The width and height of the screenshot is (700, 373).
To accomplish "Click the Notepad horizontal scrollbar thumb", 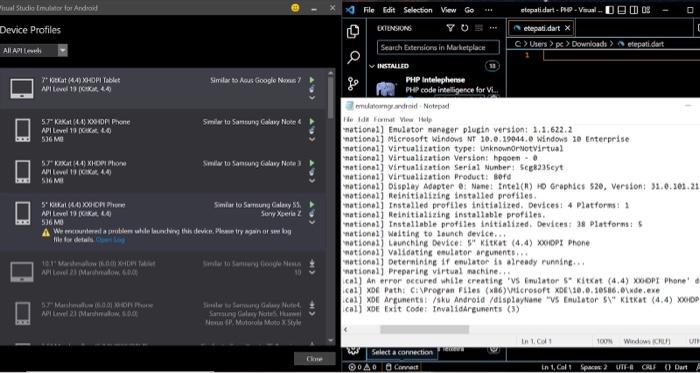I will pos(424,329).
